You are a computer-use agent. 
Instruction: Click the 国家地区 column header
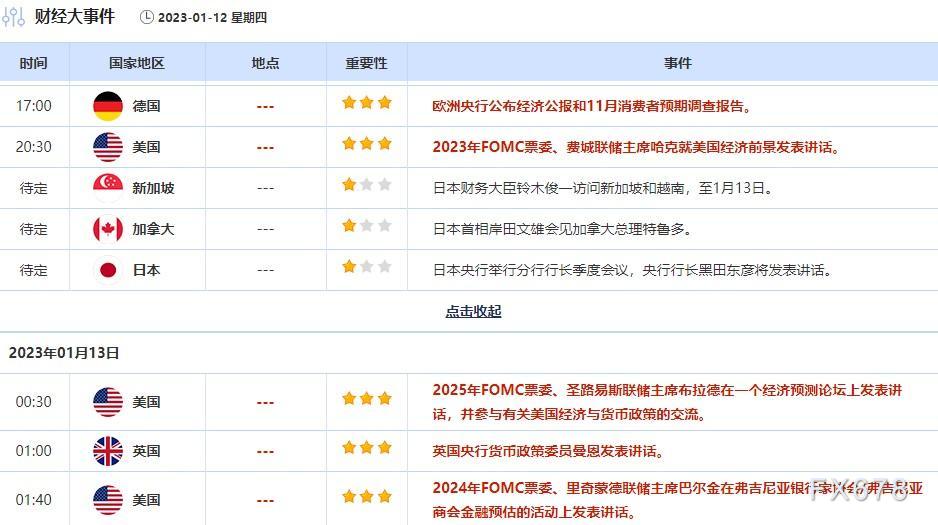click(x=137, y=63)
